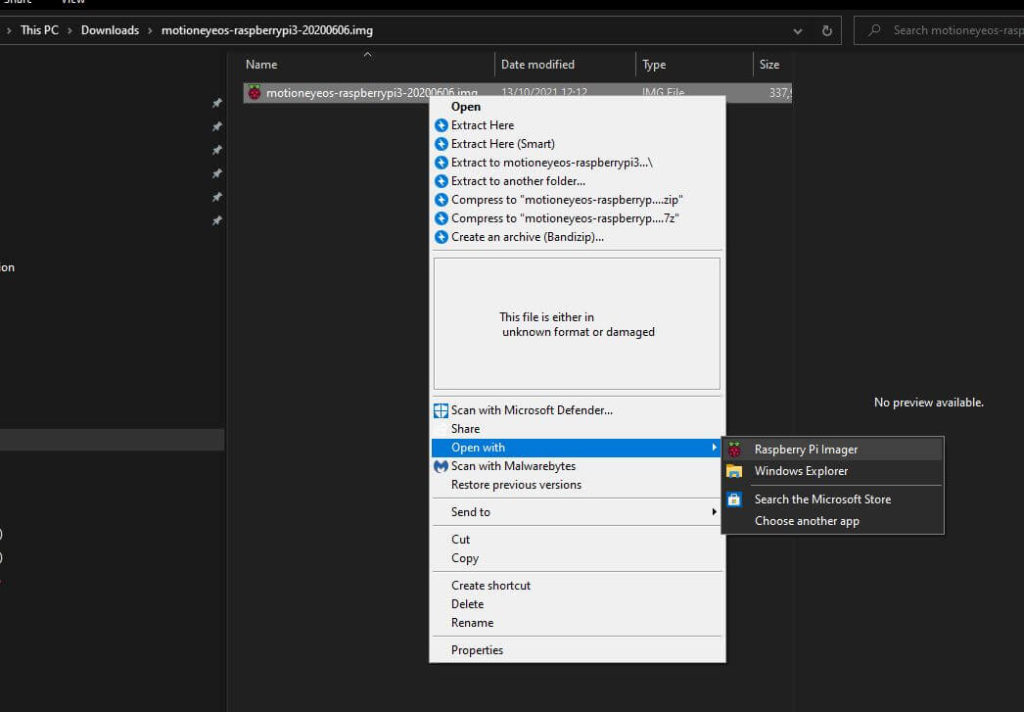The image size is (1024, 712).
Task: Click raspberry file icon of motioneyeos image
Action: [255, 93]
